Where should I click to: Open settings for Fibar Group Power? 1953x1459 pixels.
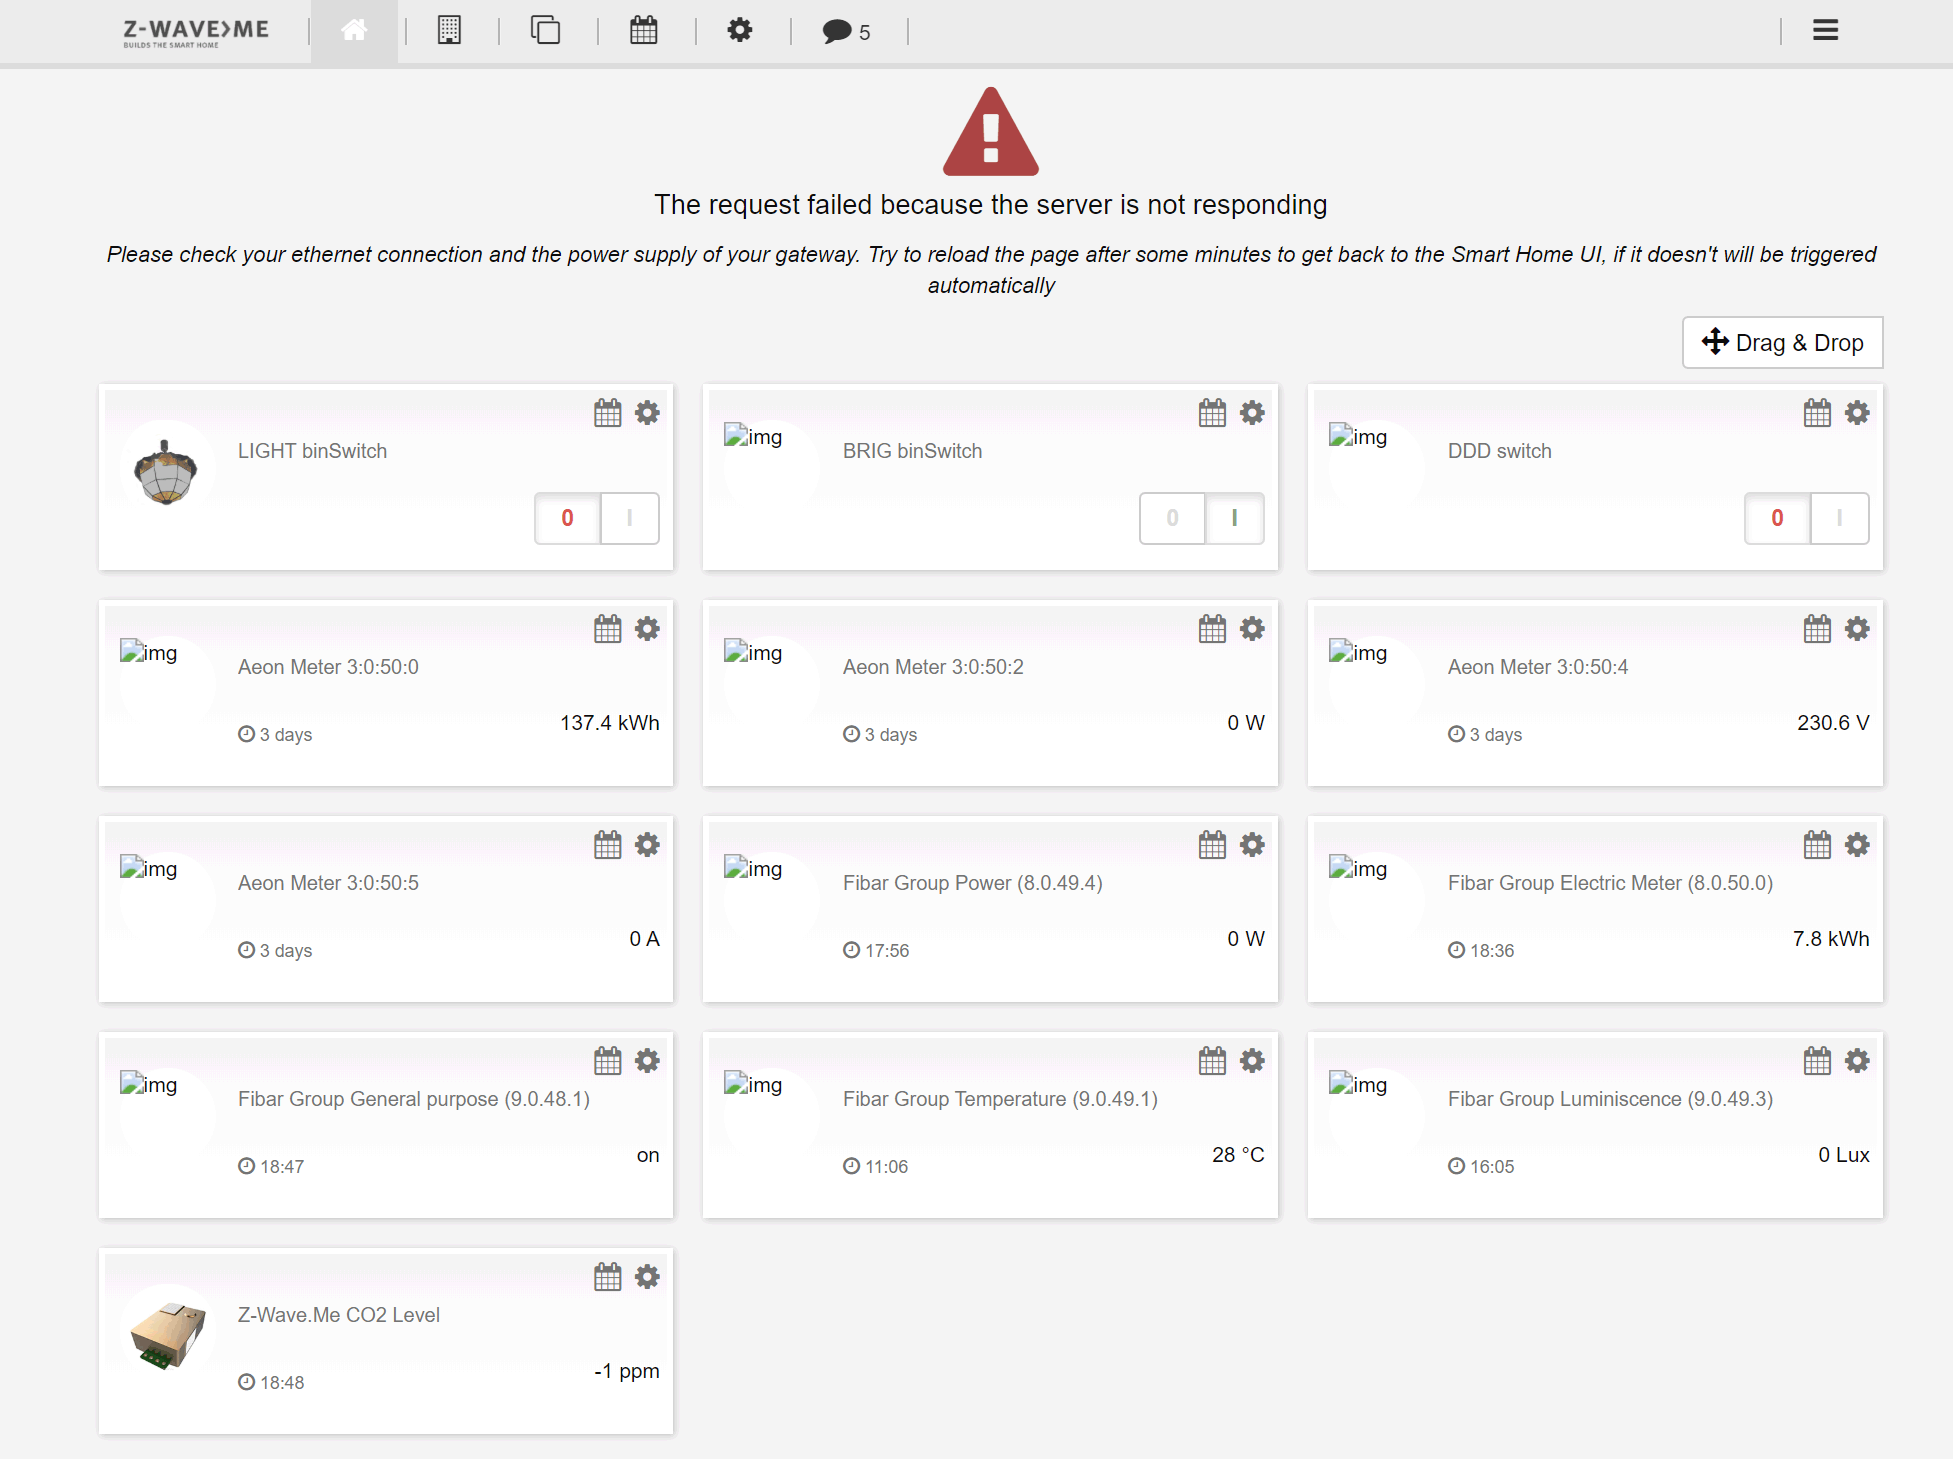point(1252,845)
